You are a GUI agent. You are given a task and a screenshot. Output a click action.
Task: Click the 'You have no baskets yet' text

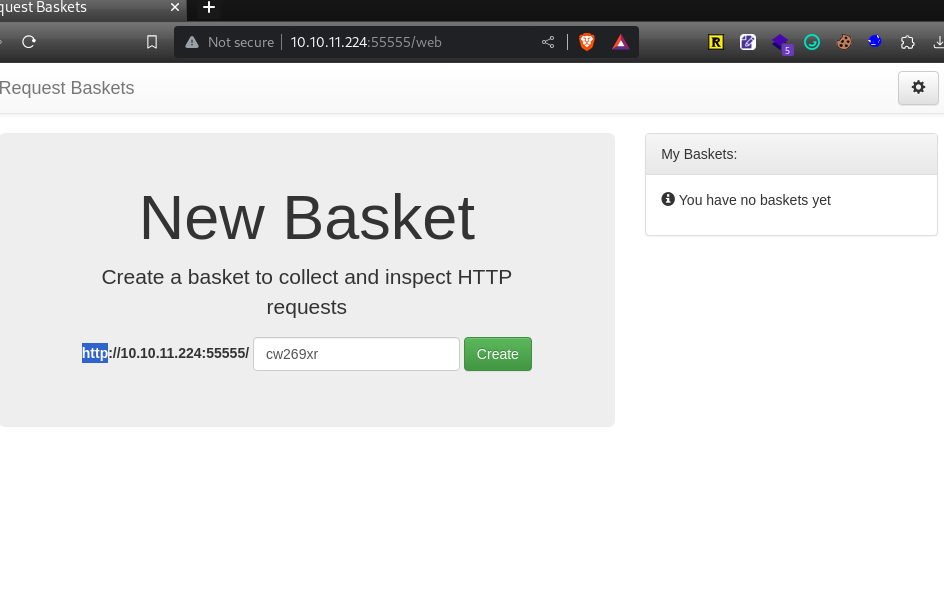point(755,200)
